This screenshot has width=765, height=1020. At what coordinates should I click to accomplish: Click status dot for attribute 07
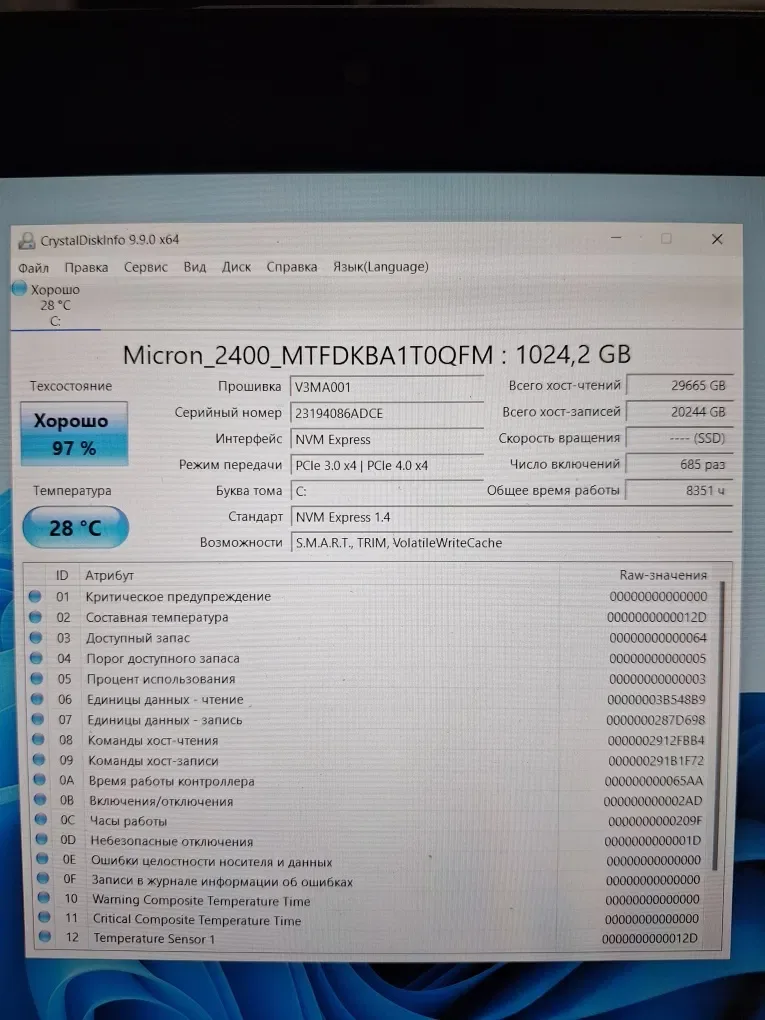coord(38,719)
